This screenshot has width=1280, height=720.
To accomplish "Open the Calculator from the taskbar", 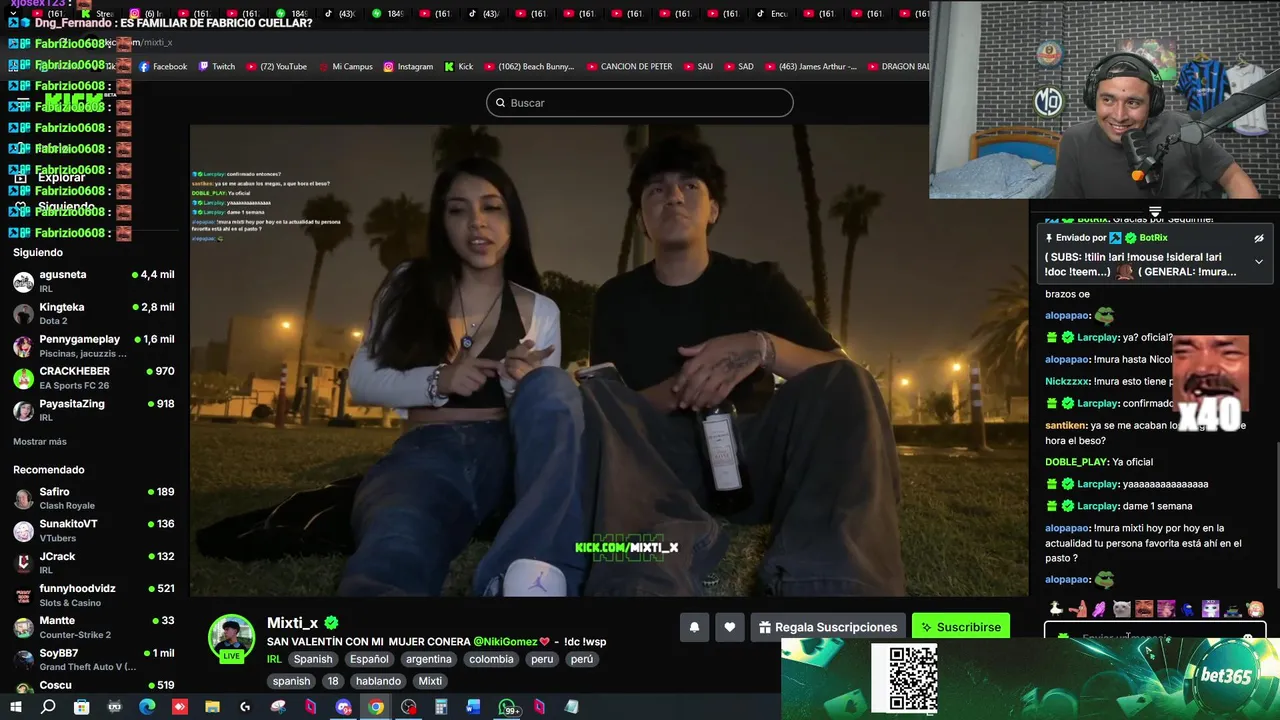I will [x=441, y=707].
